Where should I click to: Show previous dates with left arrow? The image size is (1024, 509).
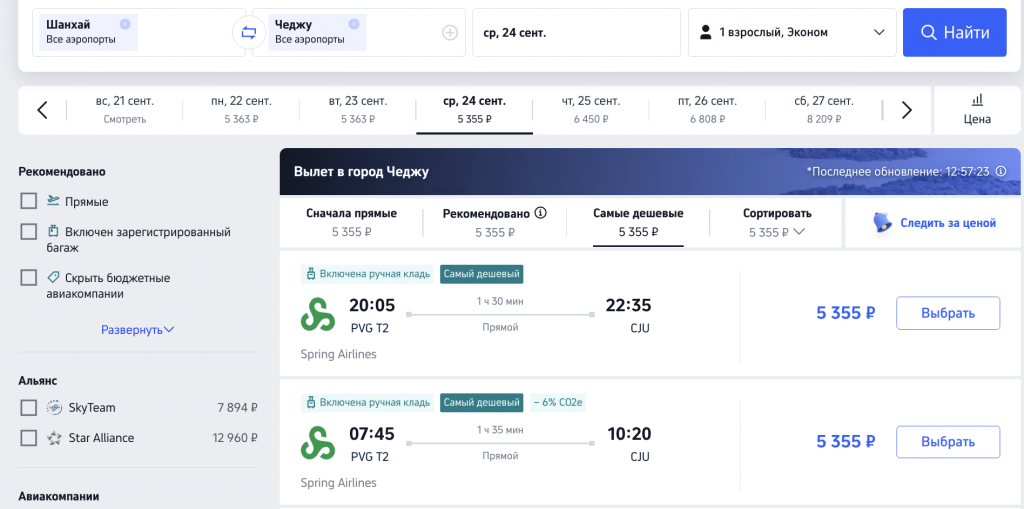pos(42,110)
